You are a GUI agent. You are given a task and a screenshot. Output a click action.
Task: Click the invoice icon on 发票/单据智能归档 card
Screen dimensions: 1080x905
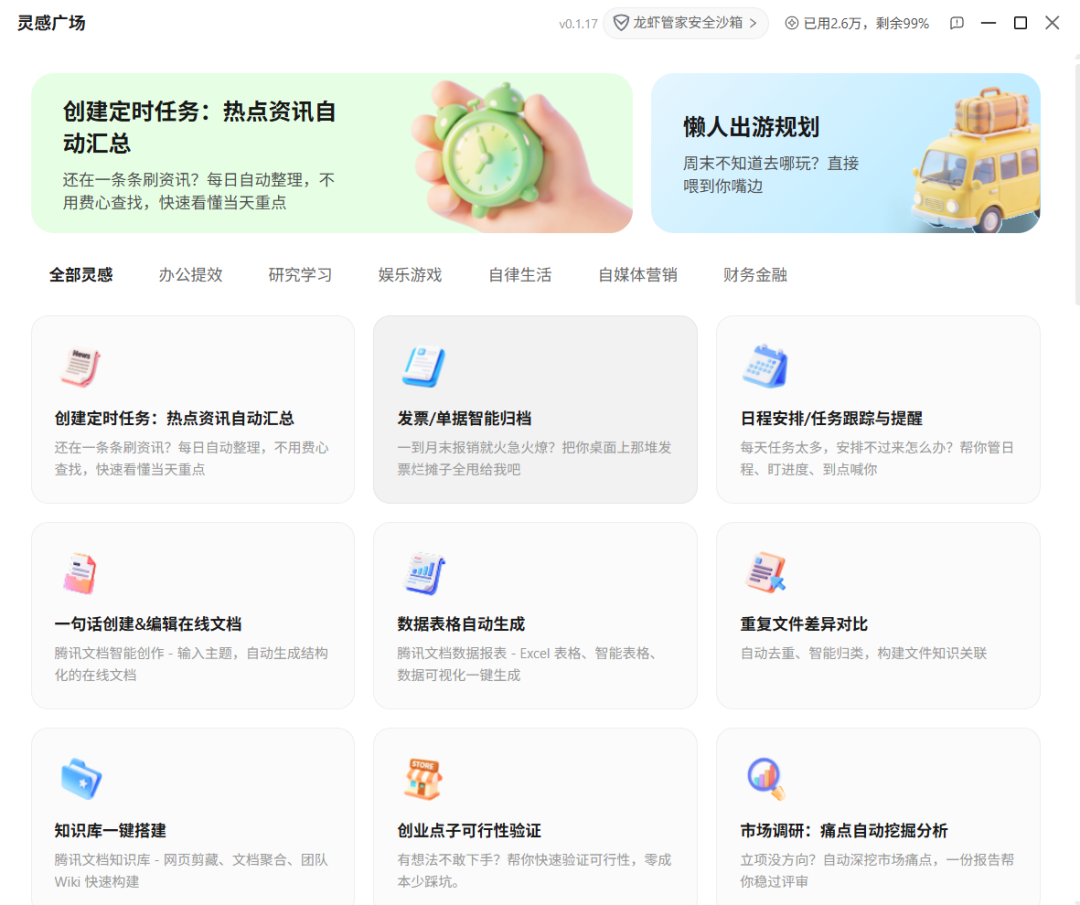pyautogui.click(x=423, y=367)
